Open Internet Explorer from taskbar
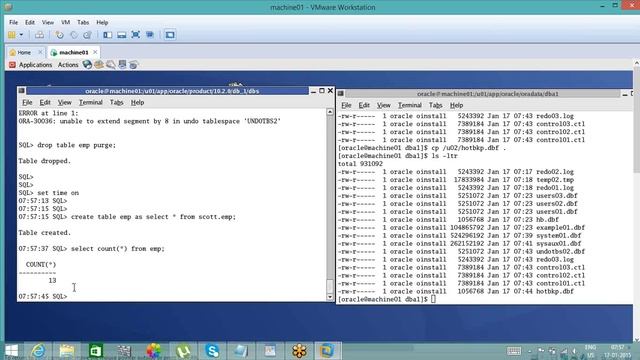The width and height of the screenshot is (640, 360). click(38, 351)
